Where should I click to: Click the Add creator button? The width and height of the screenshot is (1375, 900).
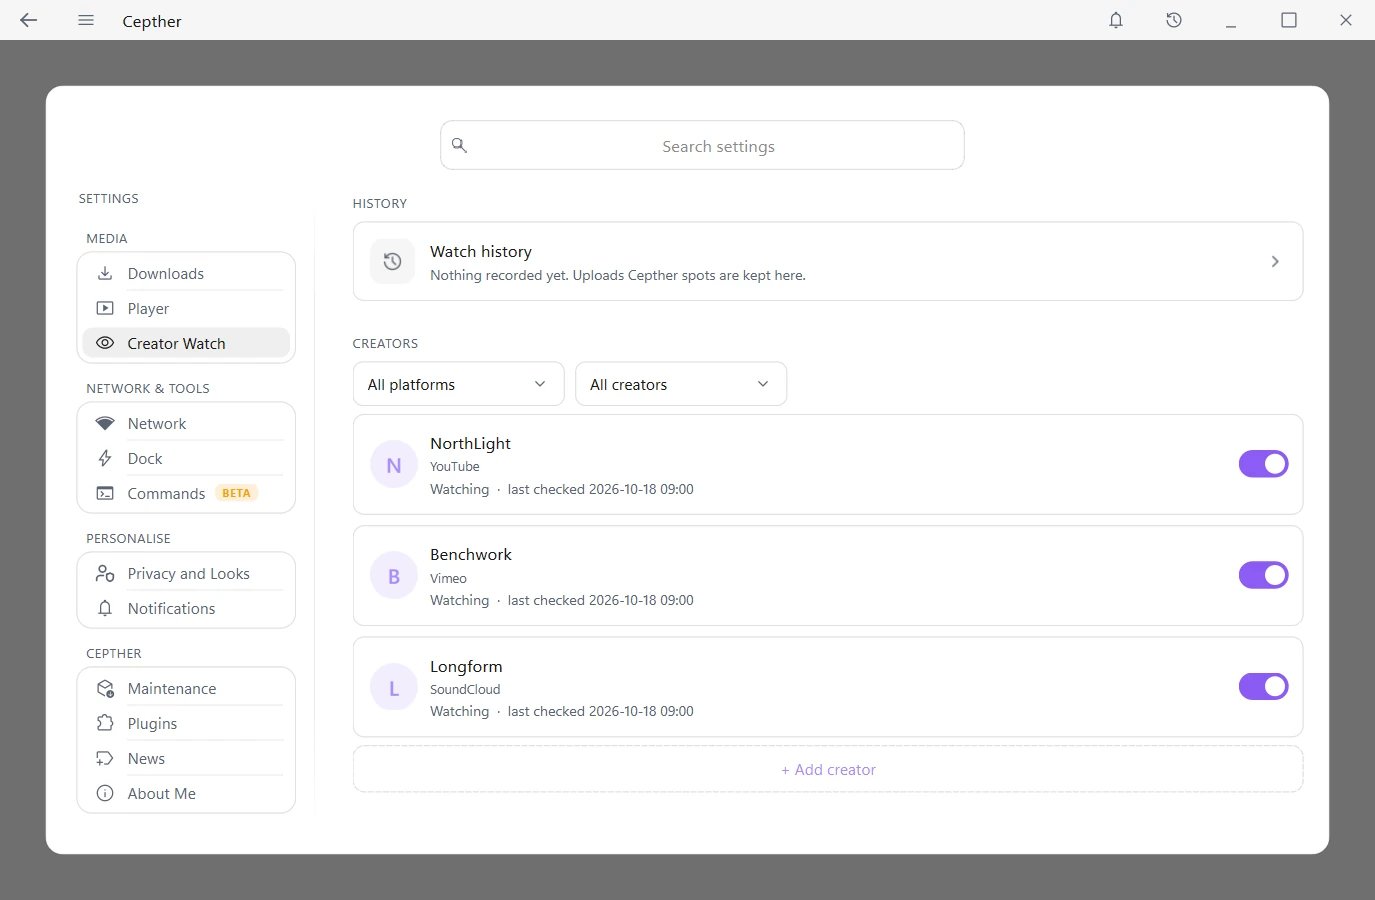pyautogui.click(x=828, y=769)
